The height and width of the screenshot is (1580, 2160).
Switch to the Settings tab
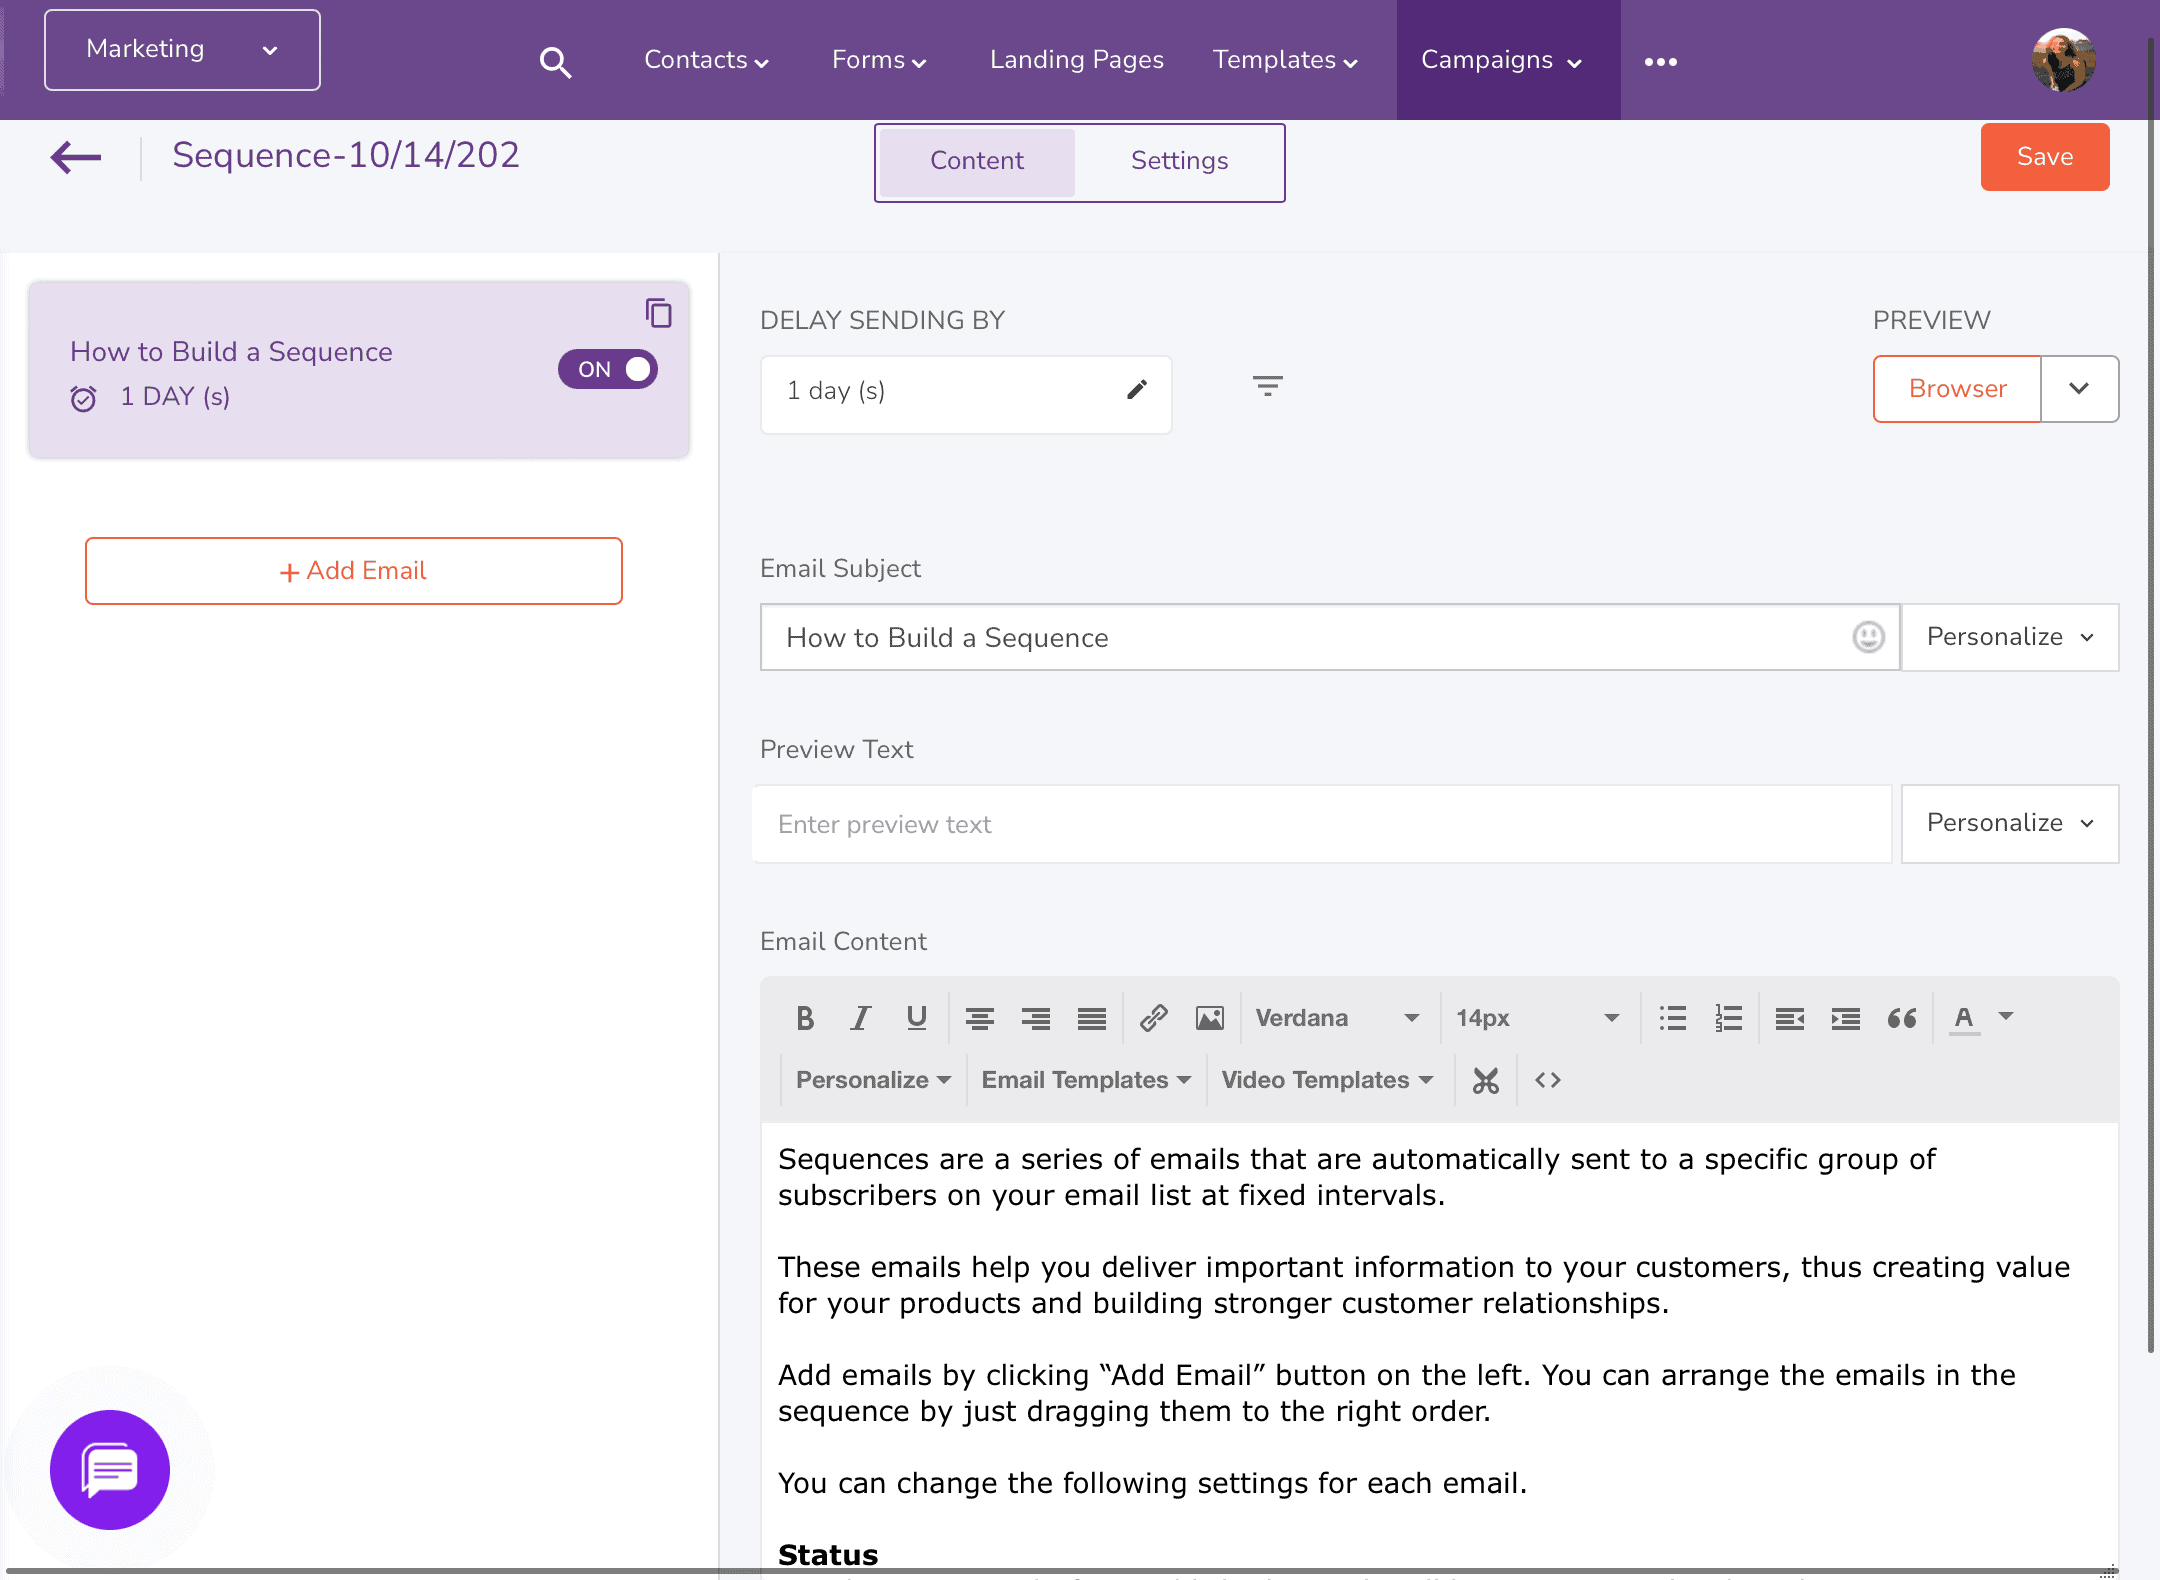1179,161
